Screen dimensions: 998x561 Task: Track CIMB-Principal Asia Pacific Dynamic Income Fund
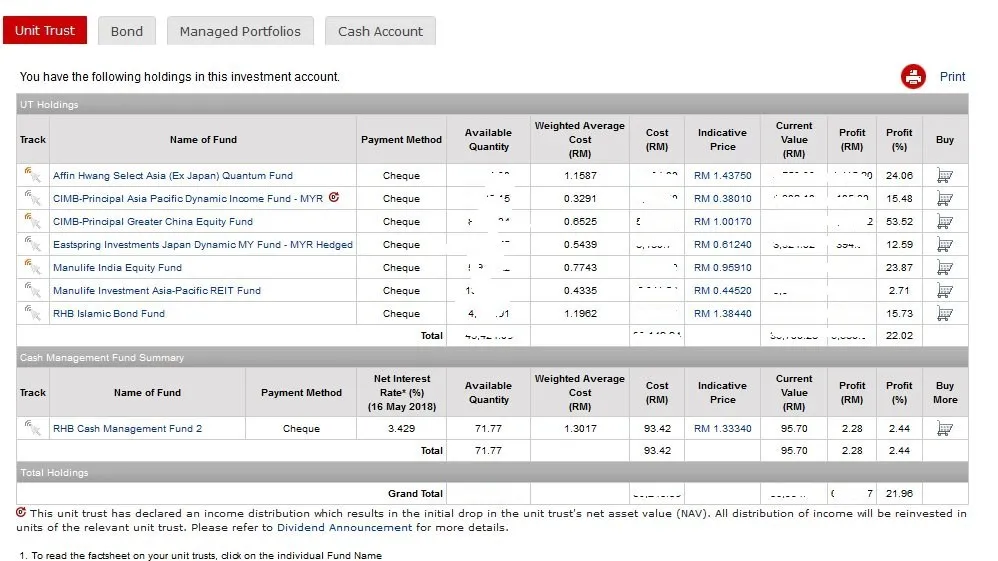coord(32,197)
